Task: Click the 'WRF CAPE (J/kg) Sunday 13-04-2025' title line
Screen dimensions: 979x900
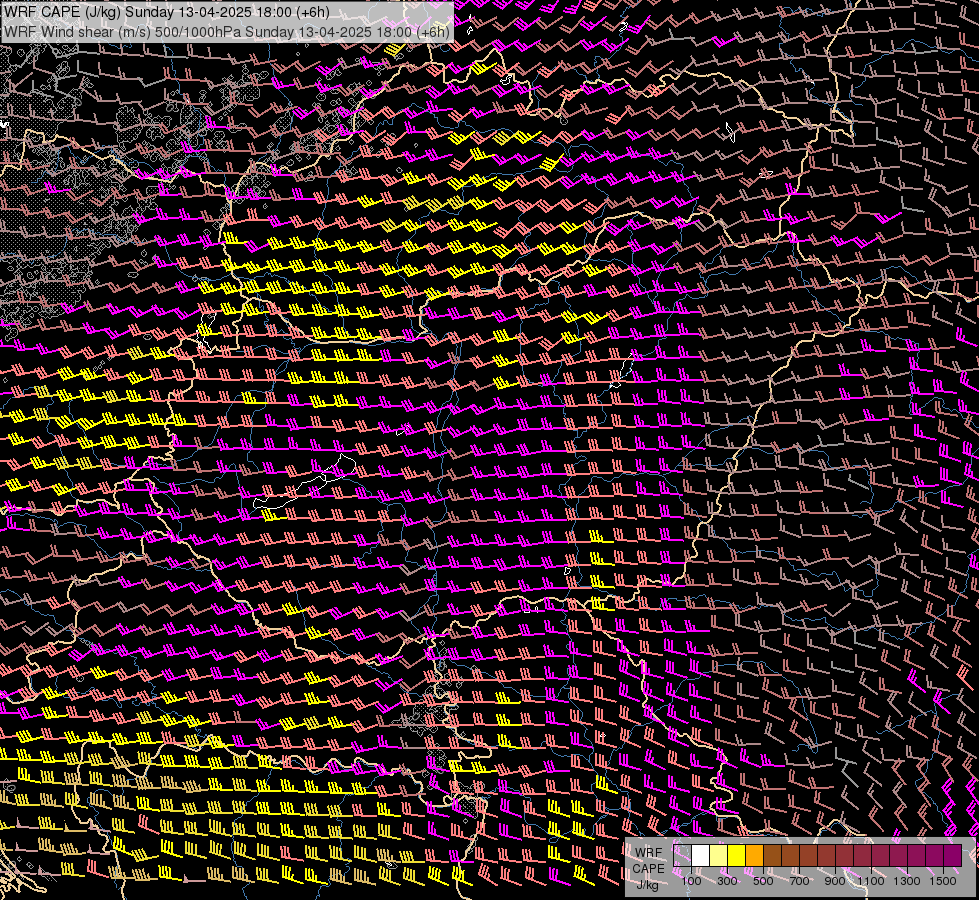Action: pyautogui.click(x=166, y=12)
